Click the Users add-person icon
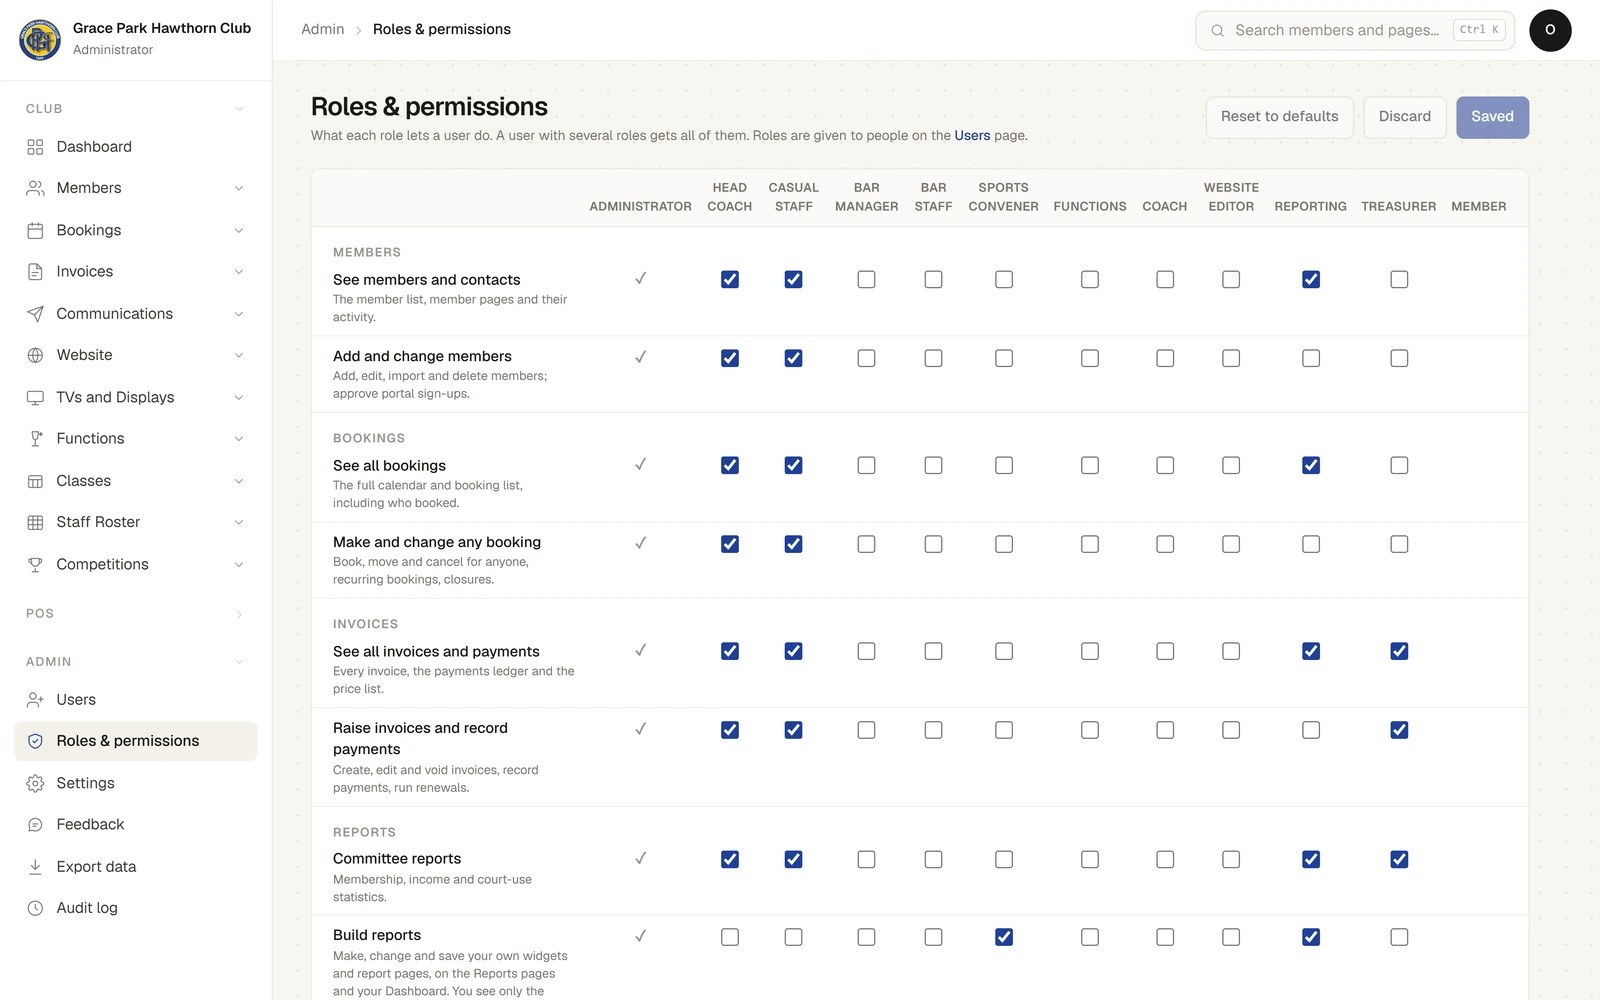Viewport: 1600px width, 1000px height. (35, 700)
